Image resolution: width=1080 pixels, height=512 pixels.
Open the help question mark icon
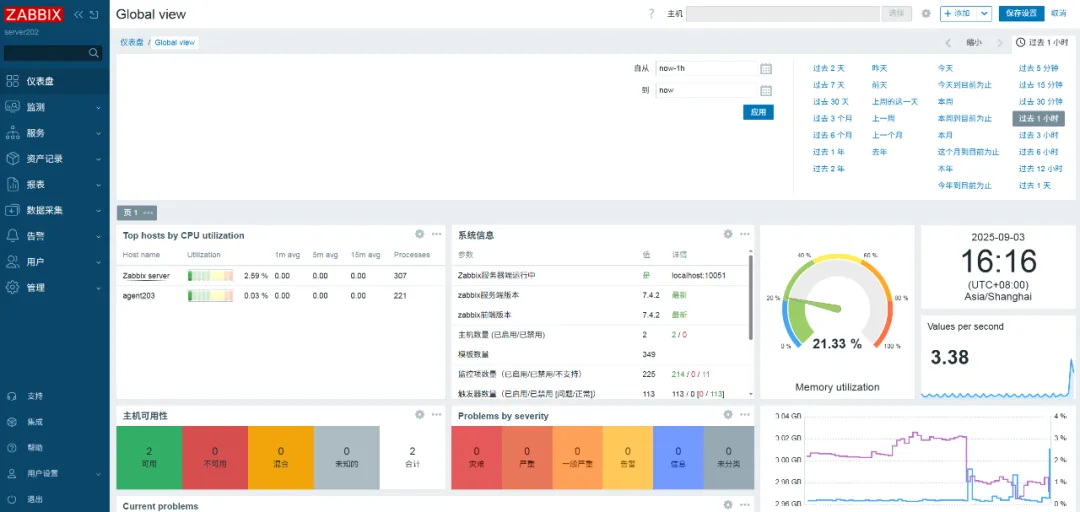point(651,14)
